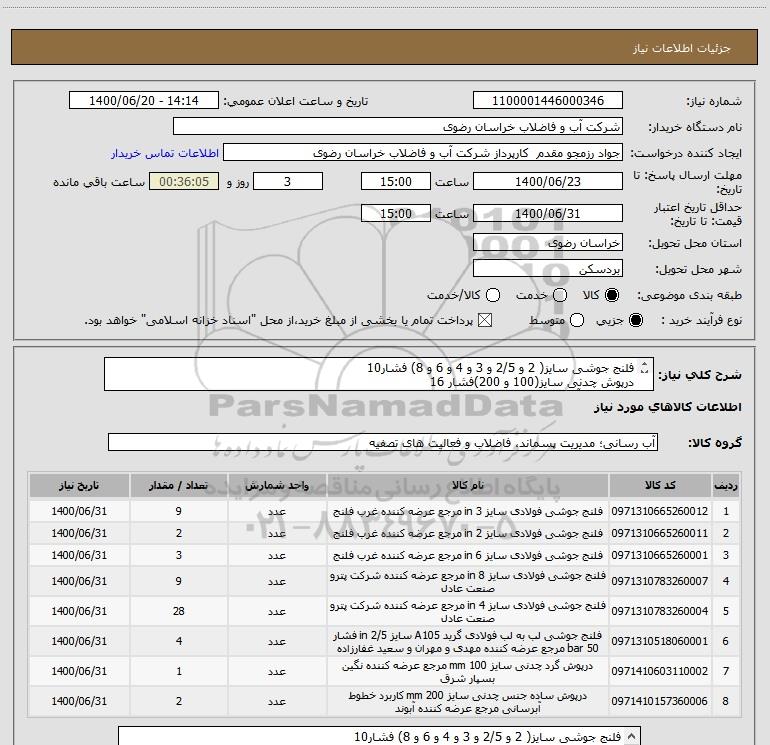Viewport: 770px width, 745px height.
Task: Select item code 0971410603110002
Action: 660,671
